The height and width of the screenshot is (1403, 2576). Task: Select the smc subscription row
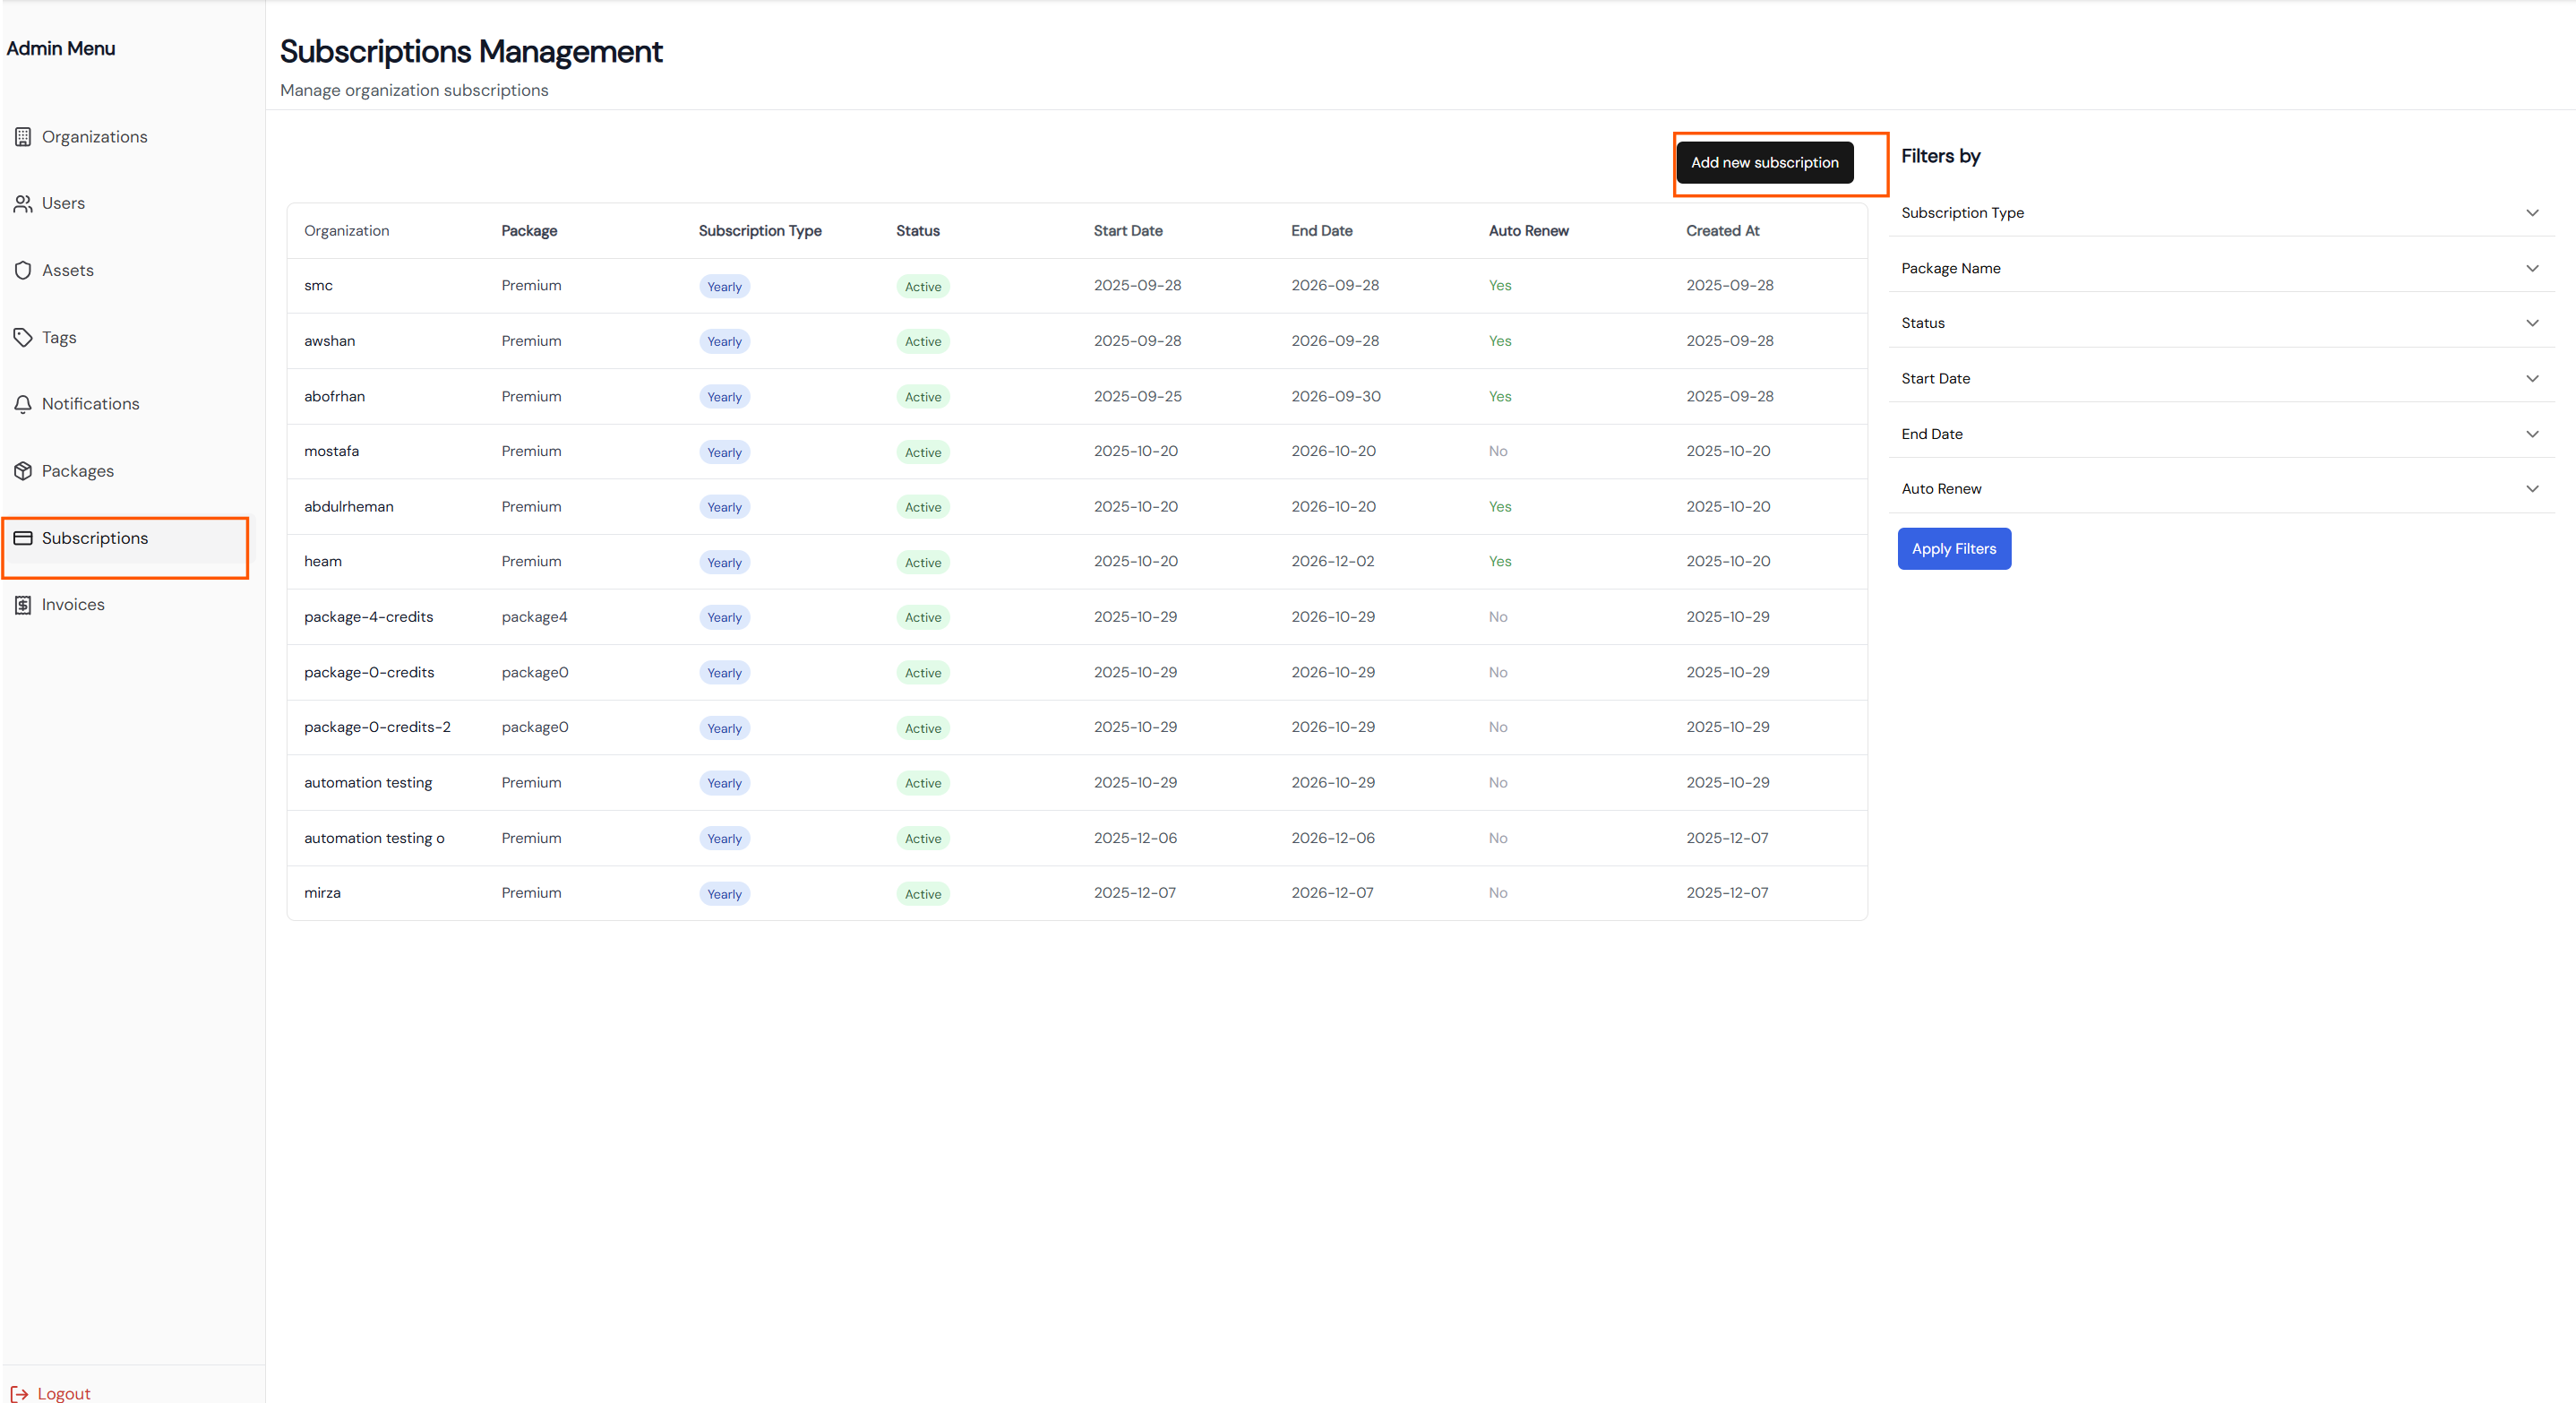(318, 286)
